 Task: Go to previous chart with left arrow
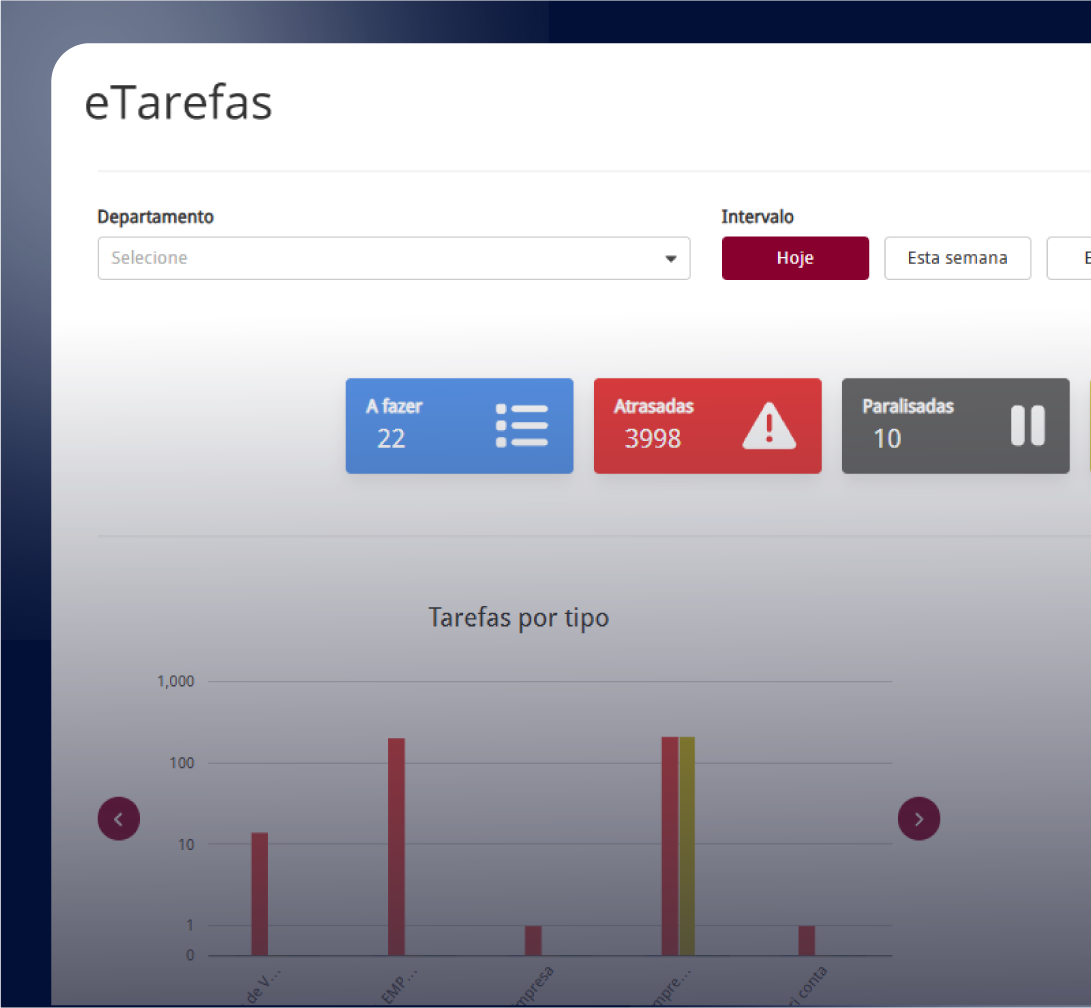119,819
